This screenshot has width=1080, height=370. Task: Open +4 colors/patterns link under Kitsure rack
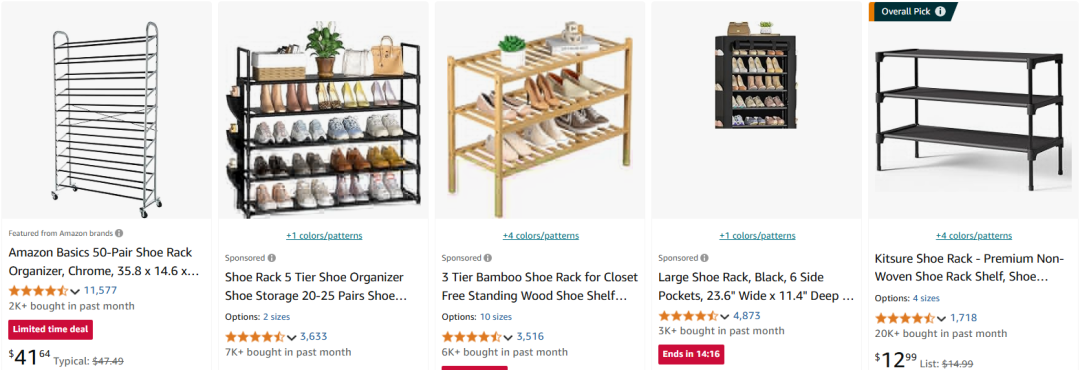[974, 236]
